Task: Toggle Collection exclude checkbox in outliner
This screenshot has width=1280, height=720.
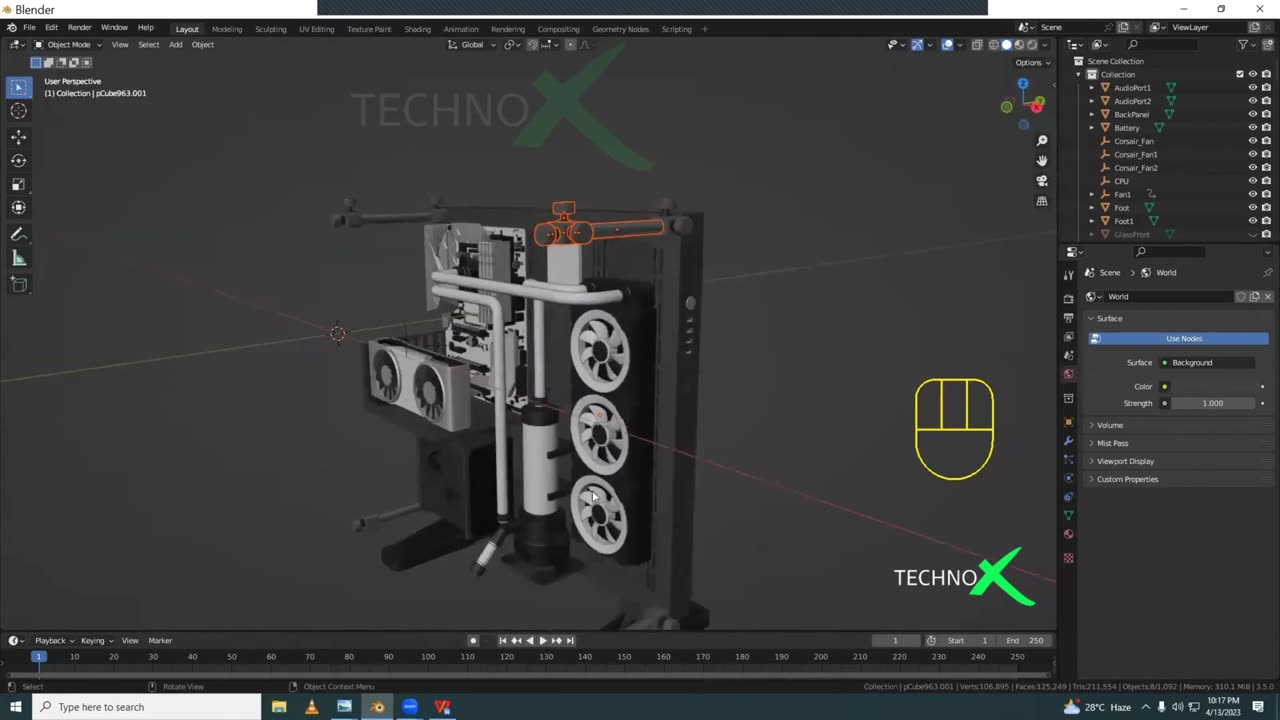Action: [1240, 74]
